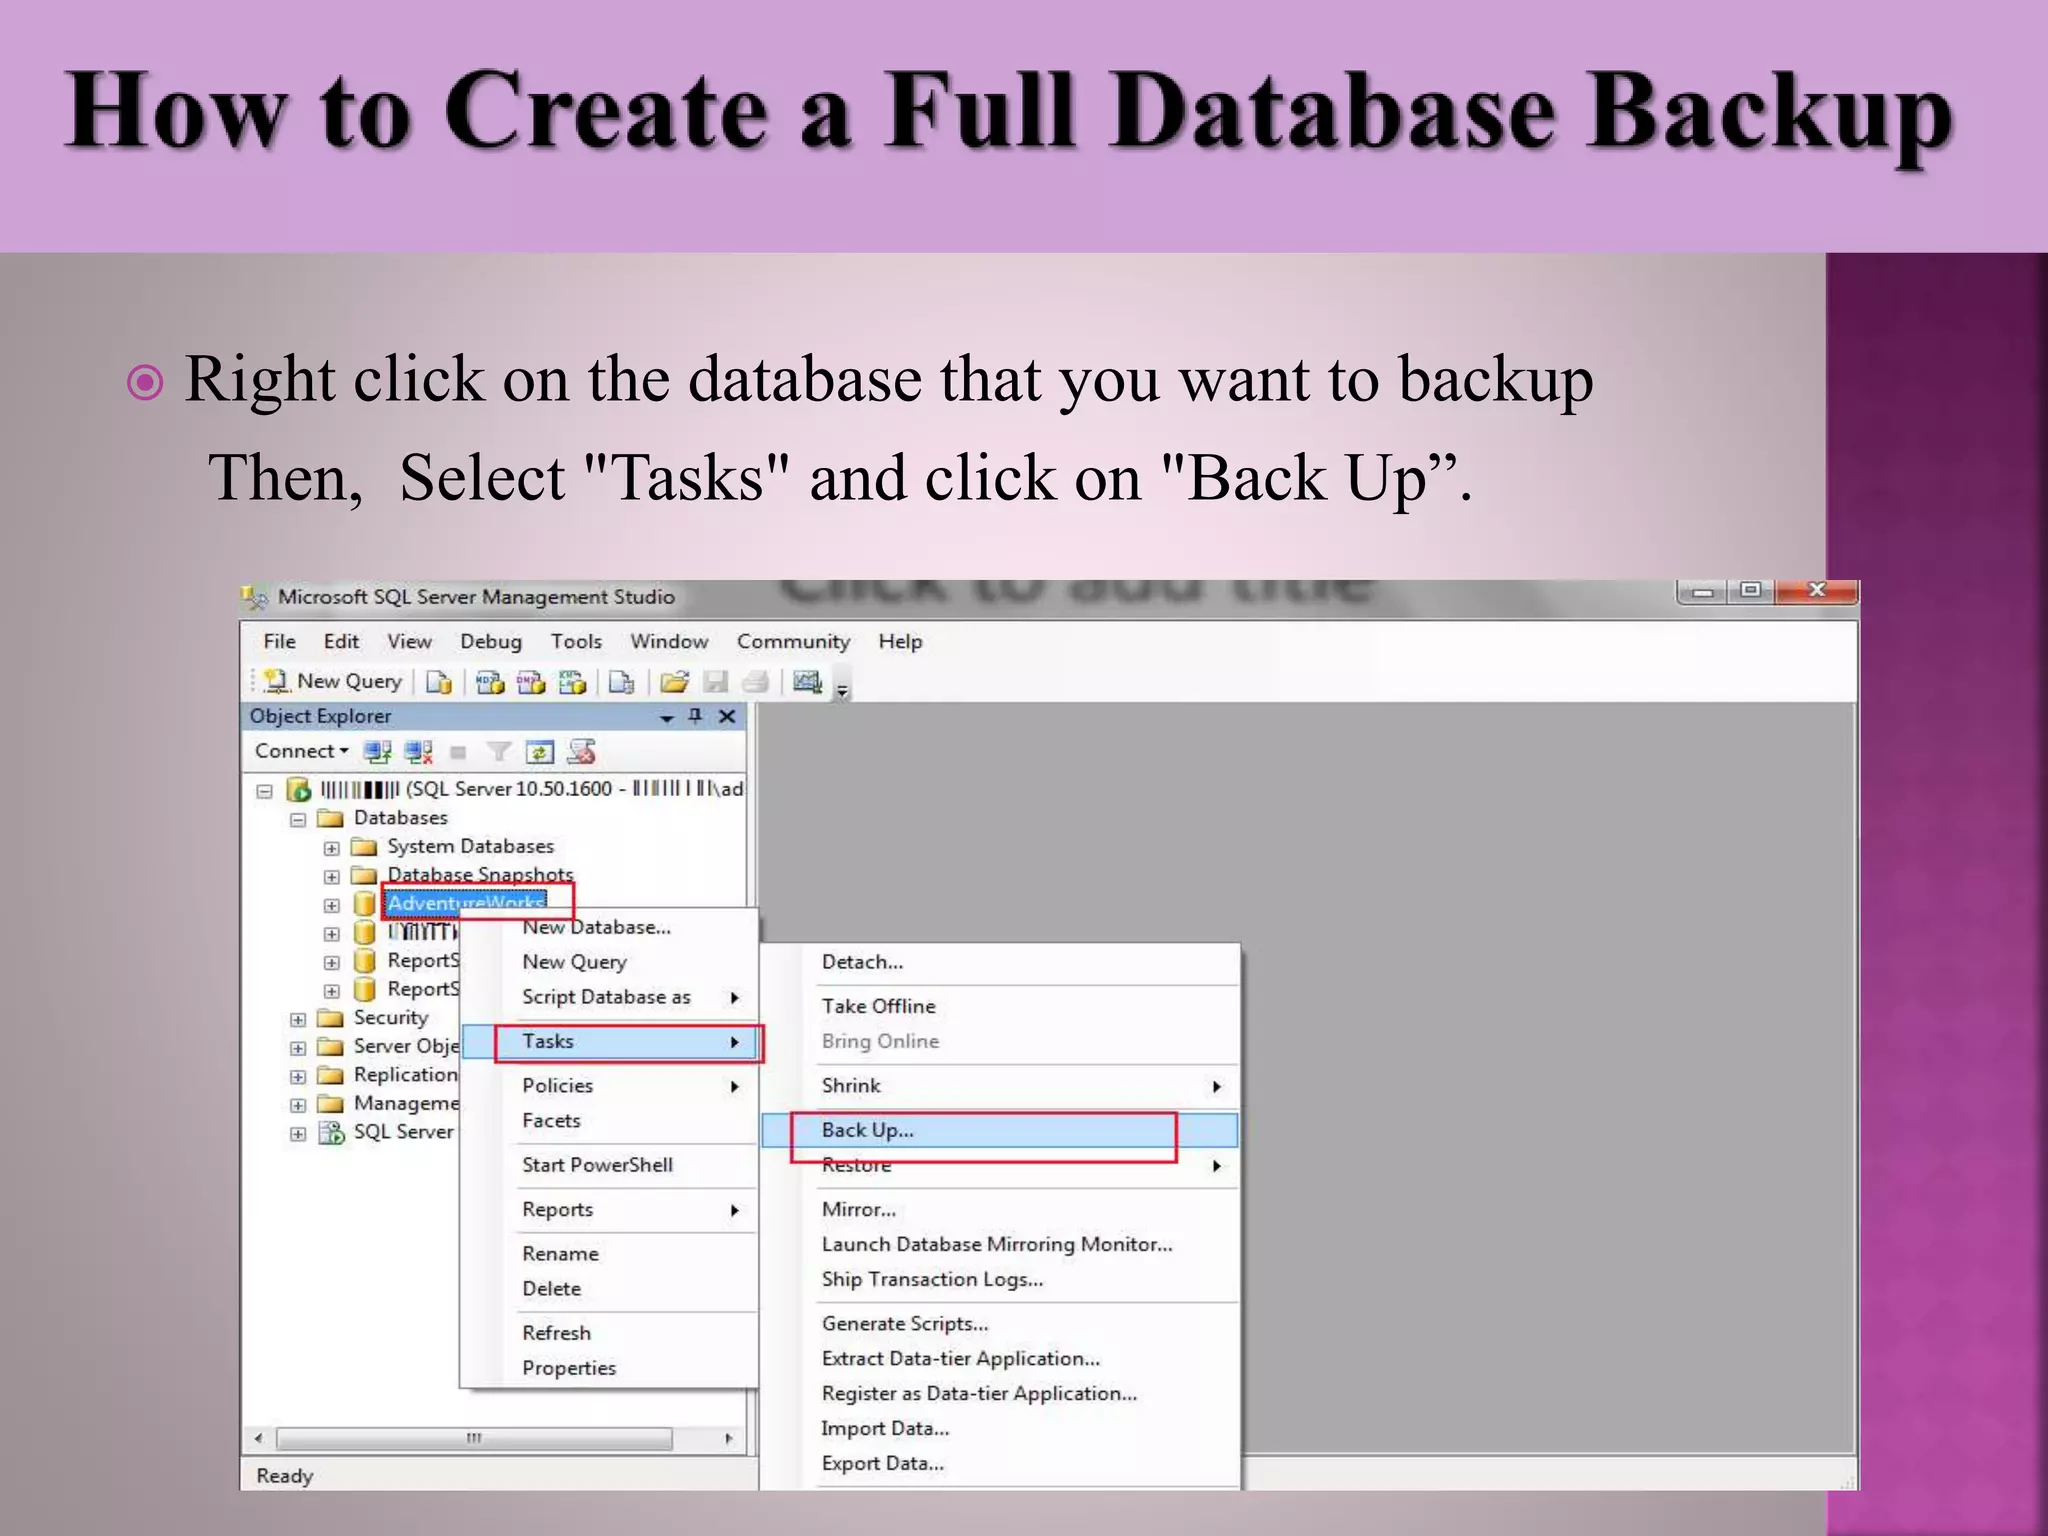Click the New Query toolbar button
Image resolution: width=2048 pixels, height=1536 pixels.
tap(334, 682)
